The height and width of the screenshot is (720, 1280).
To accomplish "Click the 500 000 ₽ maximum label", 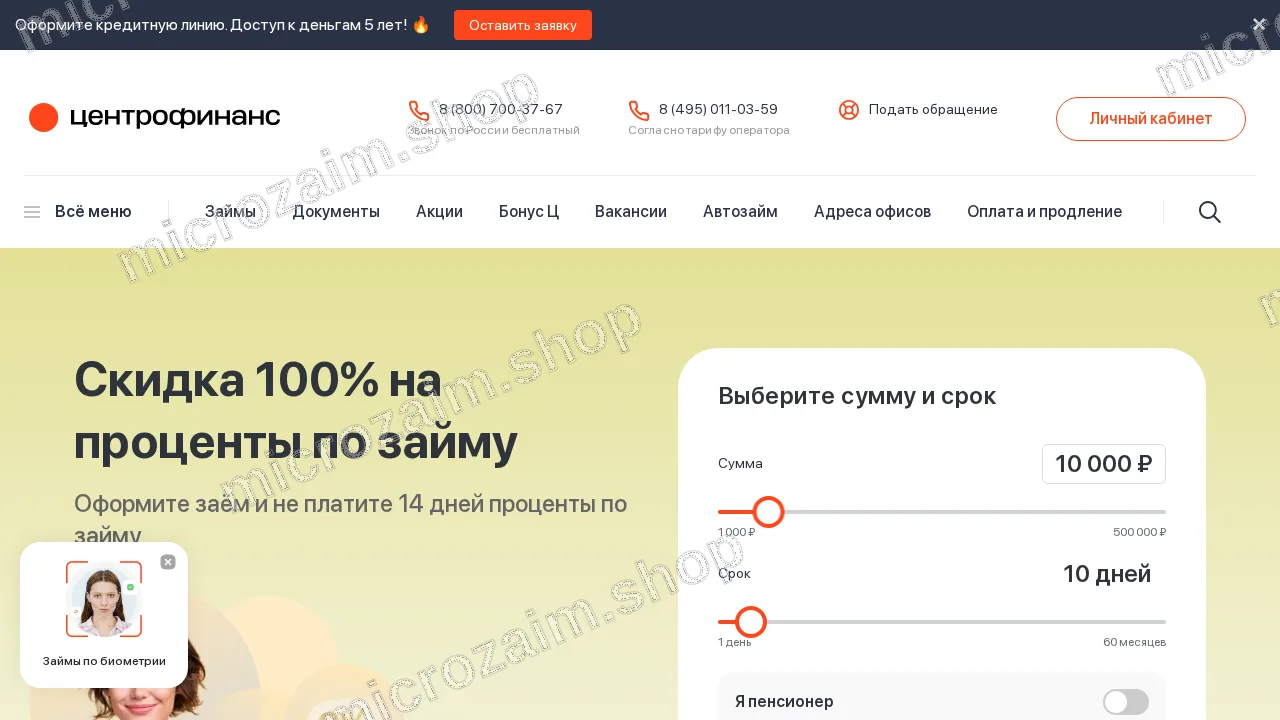I will point(1139,532).
